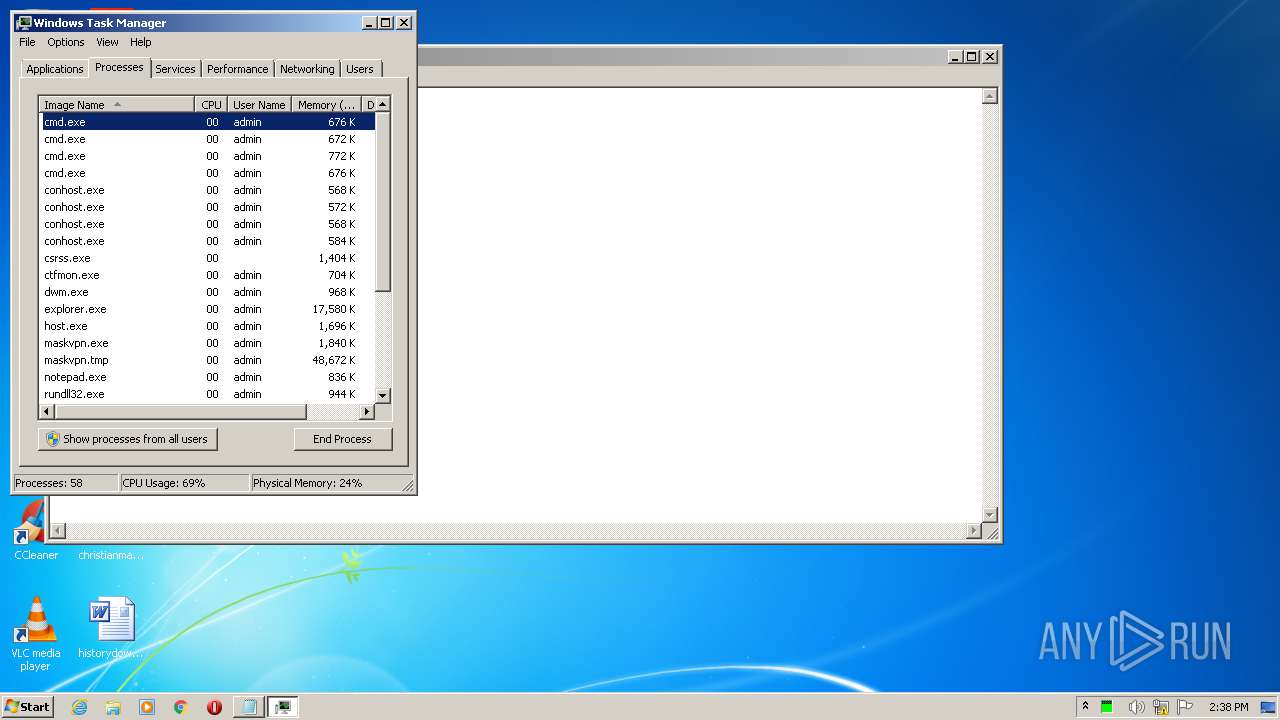
Task: Select the notepad.exe process row
Action: coord(207,377)
